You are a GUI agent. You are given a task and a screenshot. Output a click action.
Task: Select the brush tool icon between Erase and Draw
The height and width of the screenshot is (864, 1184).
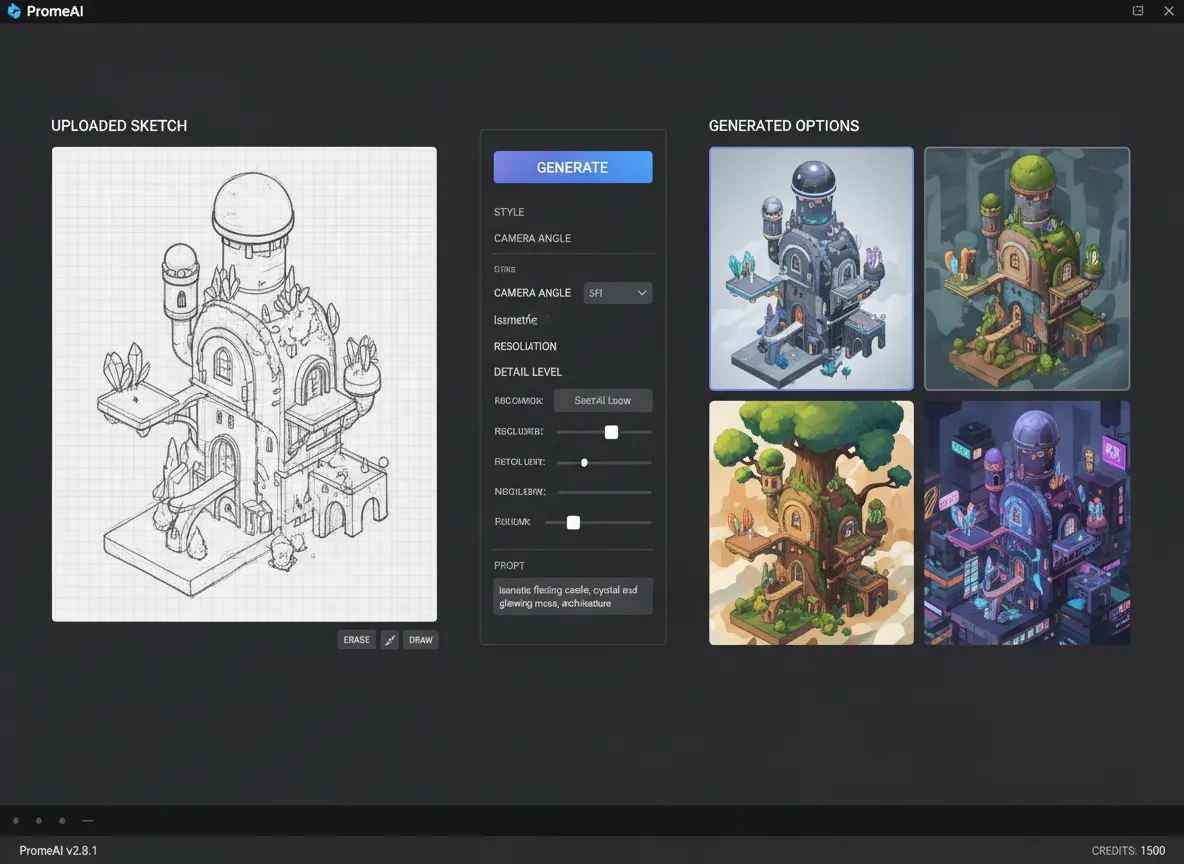pyautogui.click(x=389, y=640)
